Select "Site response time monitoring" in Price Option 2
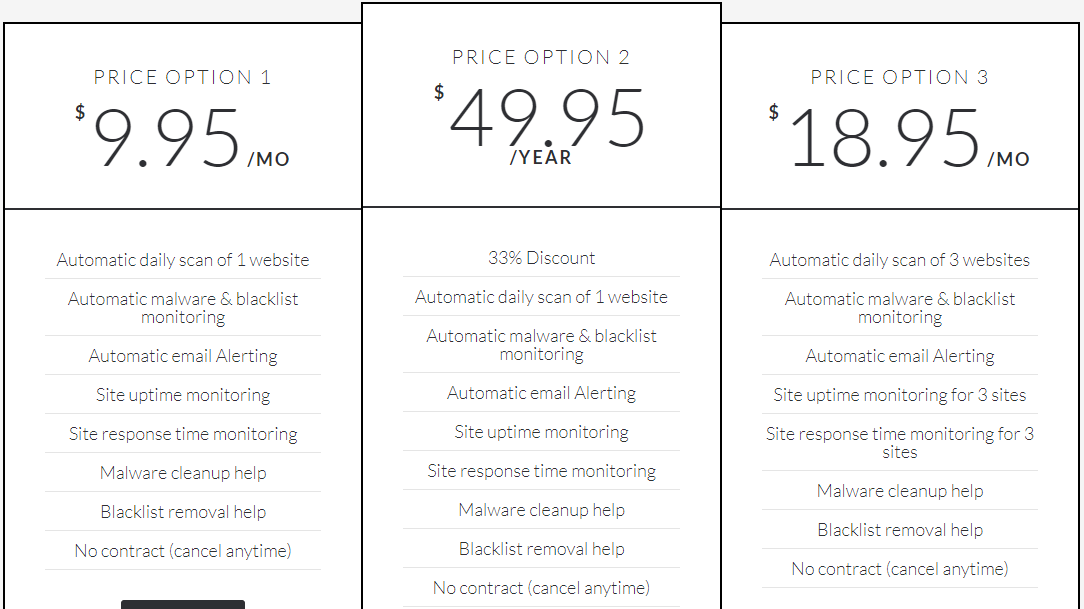 541,471
